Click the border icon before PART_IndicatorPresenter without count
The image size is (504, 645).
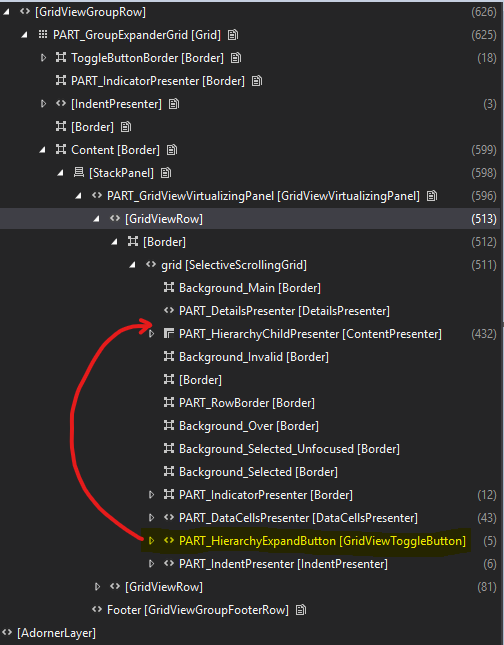click(x=61, y=81)
